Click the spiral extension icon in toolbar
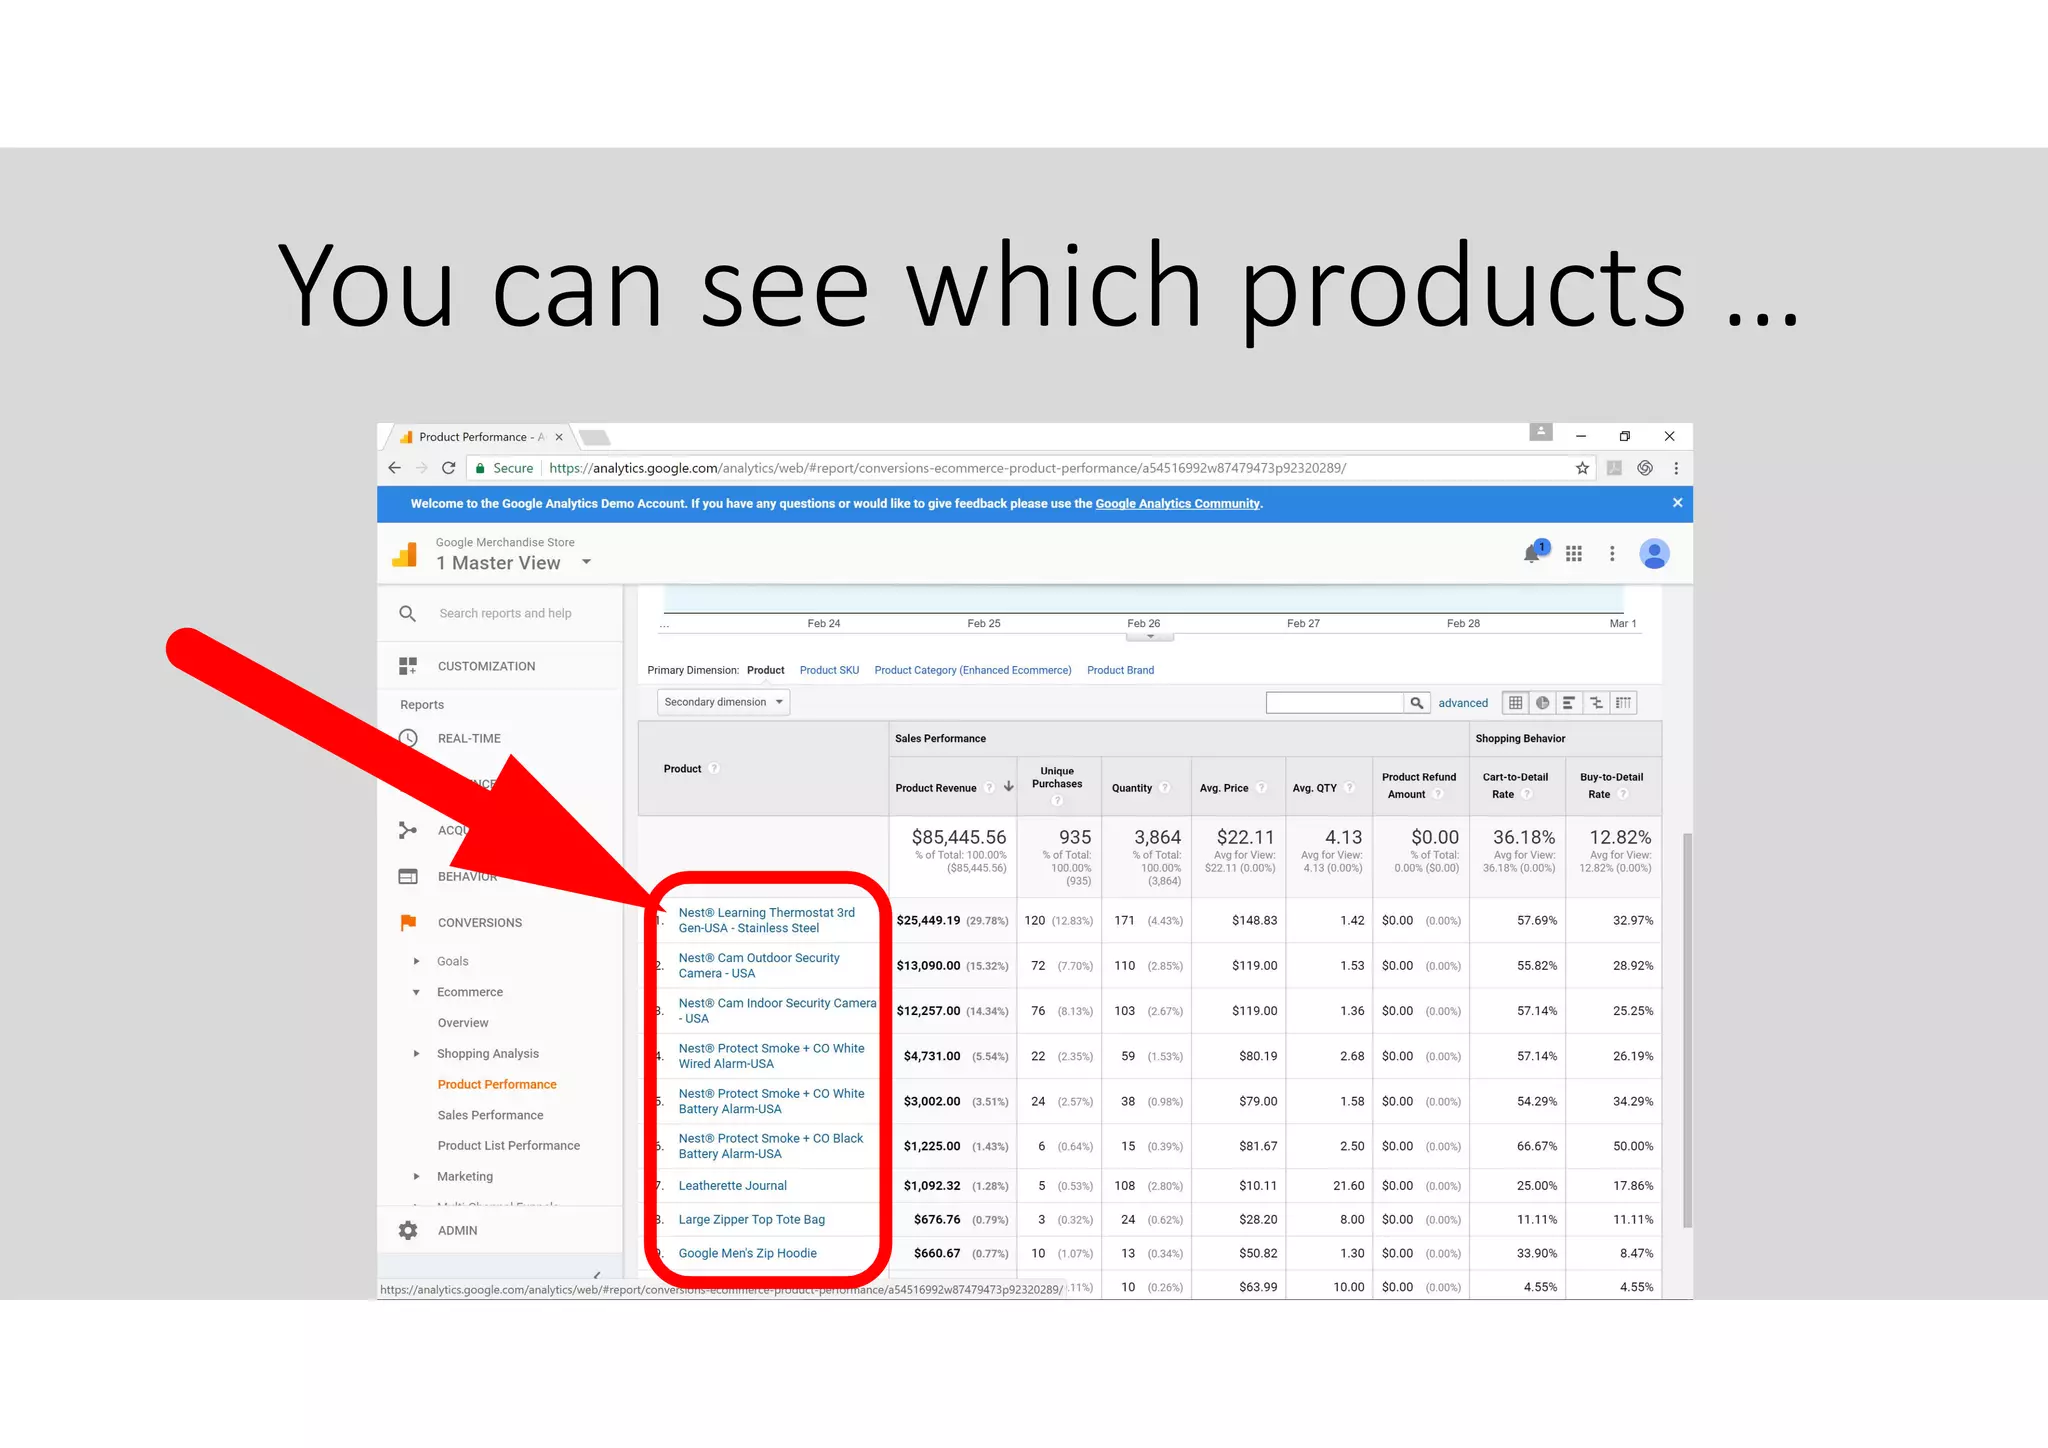The height and width of the screenshot is (1448, 2048). click(x=1645, y=468)
